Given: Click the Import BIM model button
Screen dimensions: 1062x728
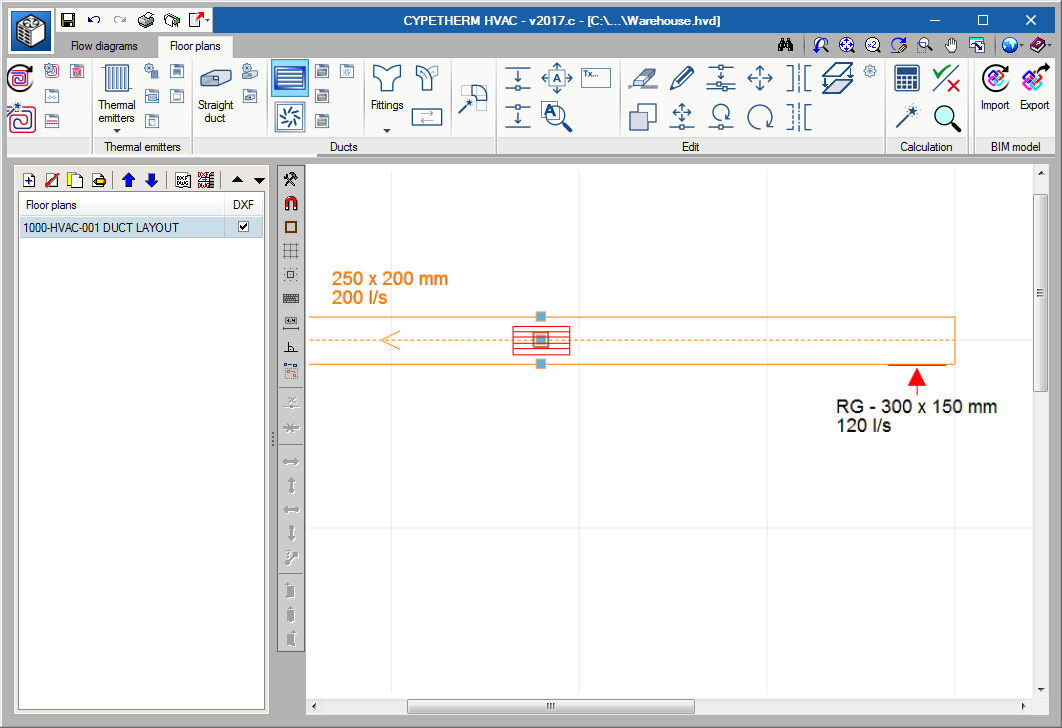Looking at the screenshot, I should click(994, 88).
